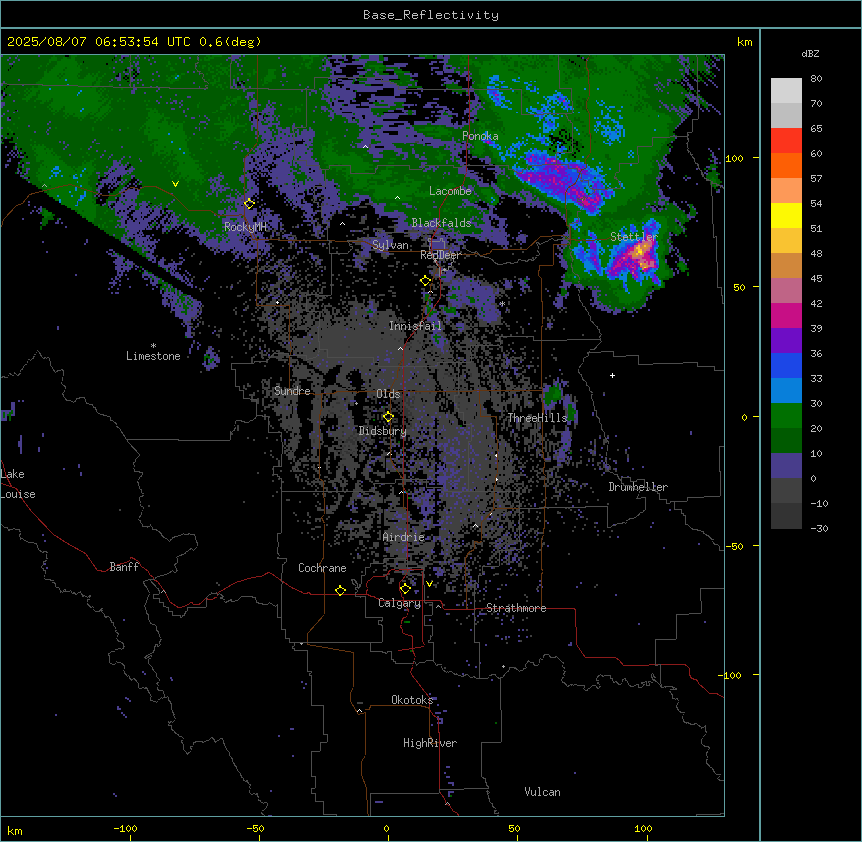This screenshot has height=842, width=862.
Task: Click the Sylvan label
Action: tap(390, 245)
